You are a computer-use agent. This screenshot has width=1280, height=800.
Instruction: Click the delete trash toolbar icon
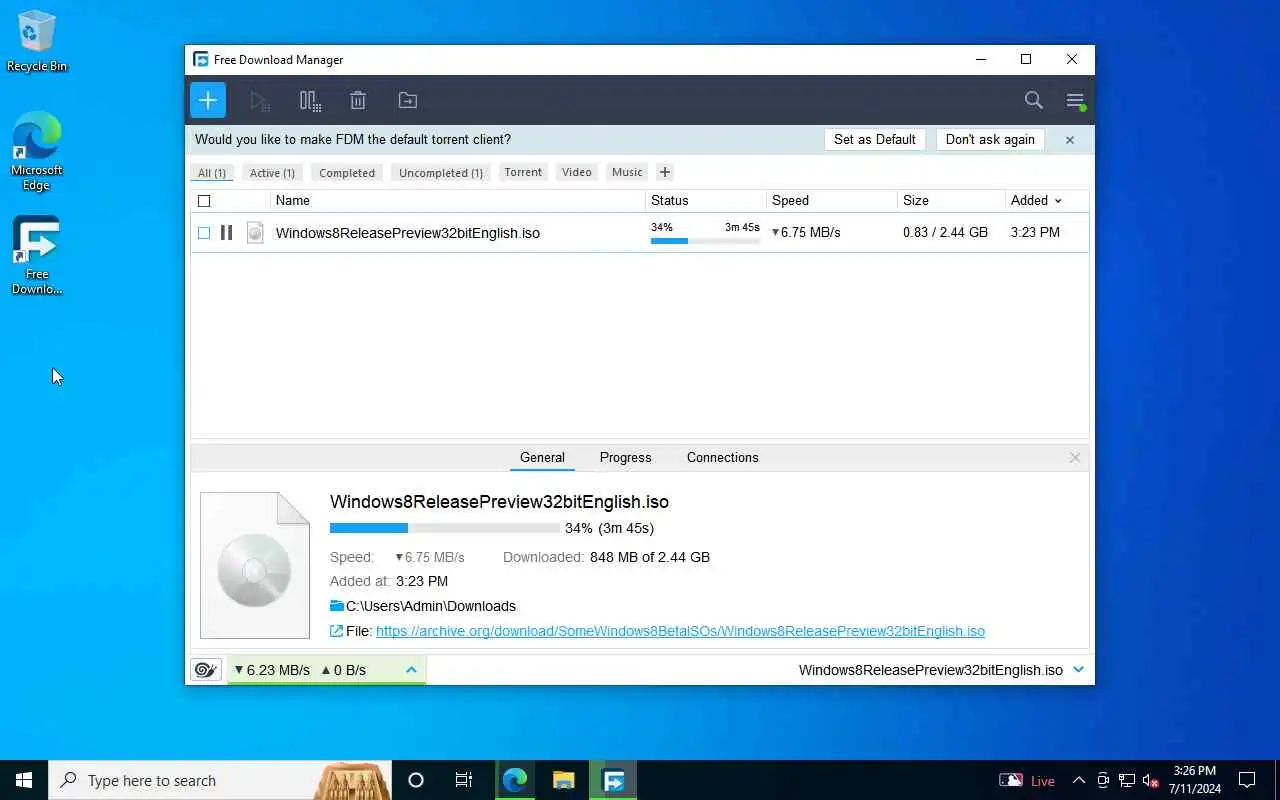358,100
